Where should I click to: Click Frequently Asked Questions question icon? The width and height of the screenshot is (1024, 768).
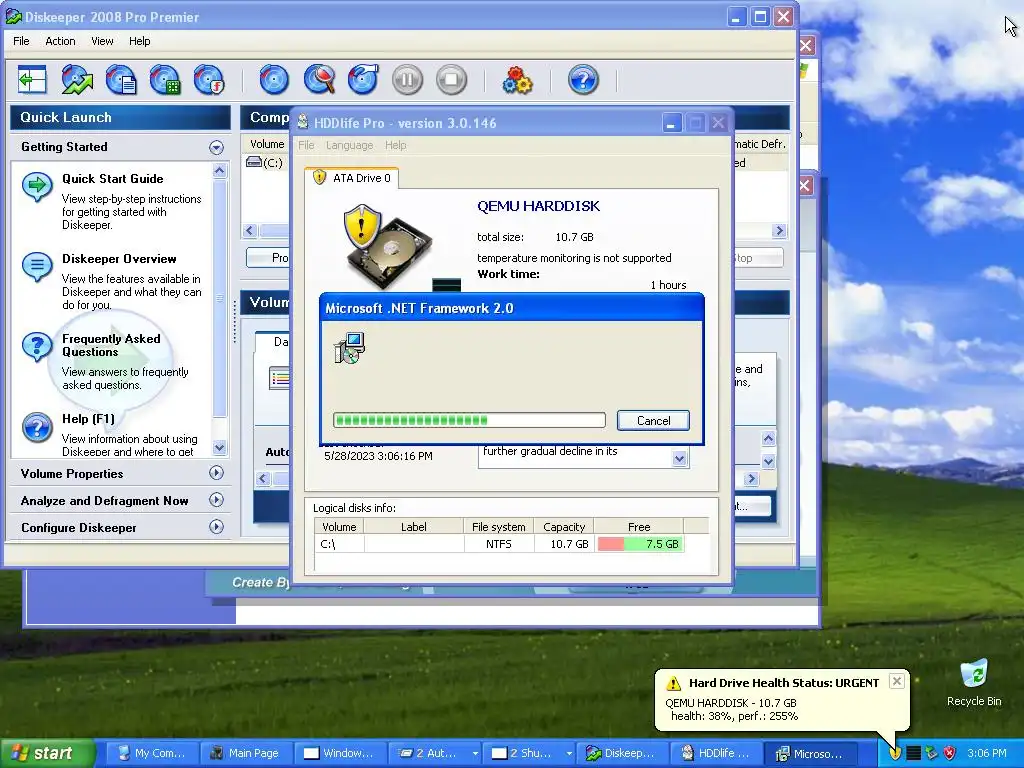click(37, 347)
